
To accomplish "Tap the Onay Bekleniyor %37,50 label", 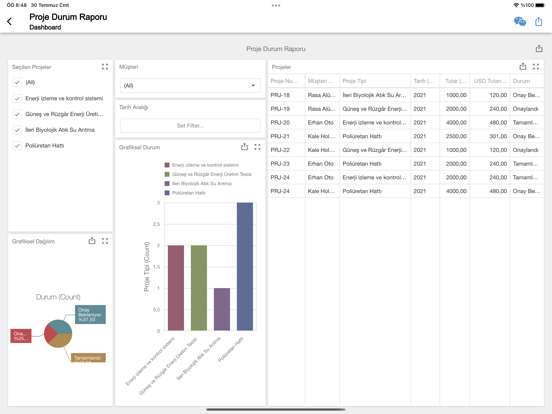I will [90, 314].
